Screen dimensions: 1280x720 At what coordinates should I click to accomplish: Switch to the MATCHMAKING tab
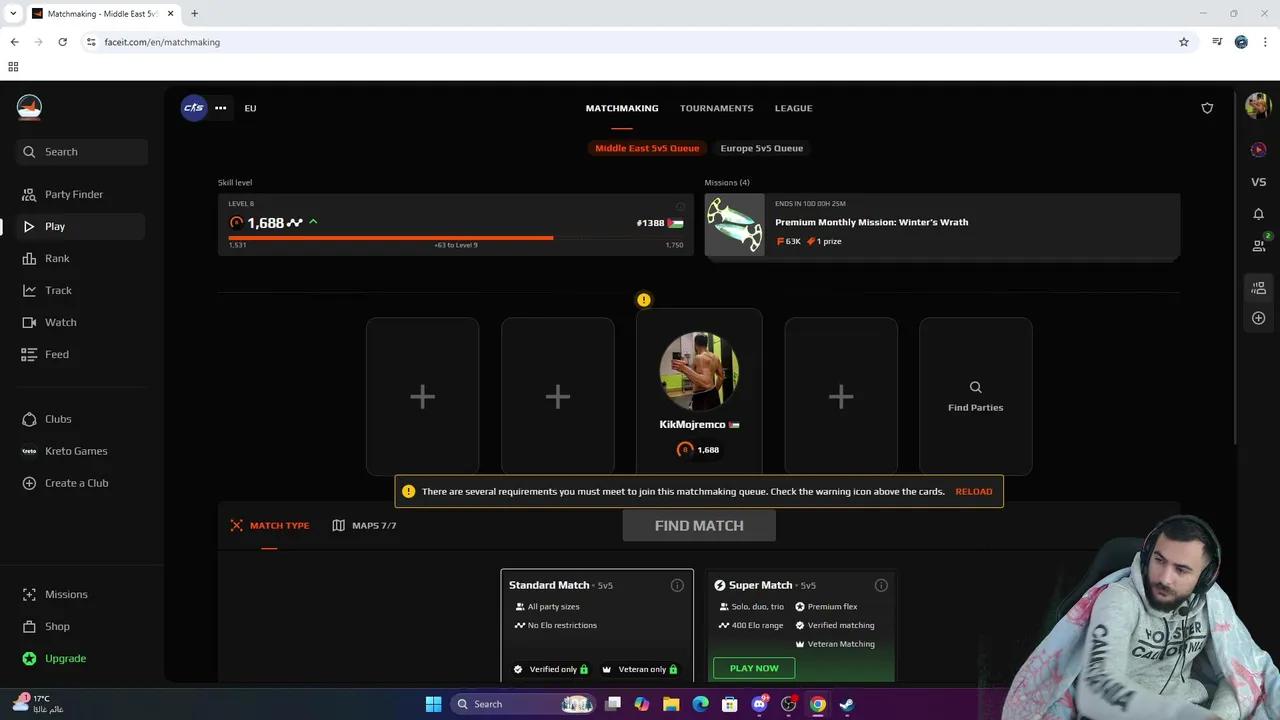tap(622, 108)
